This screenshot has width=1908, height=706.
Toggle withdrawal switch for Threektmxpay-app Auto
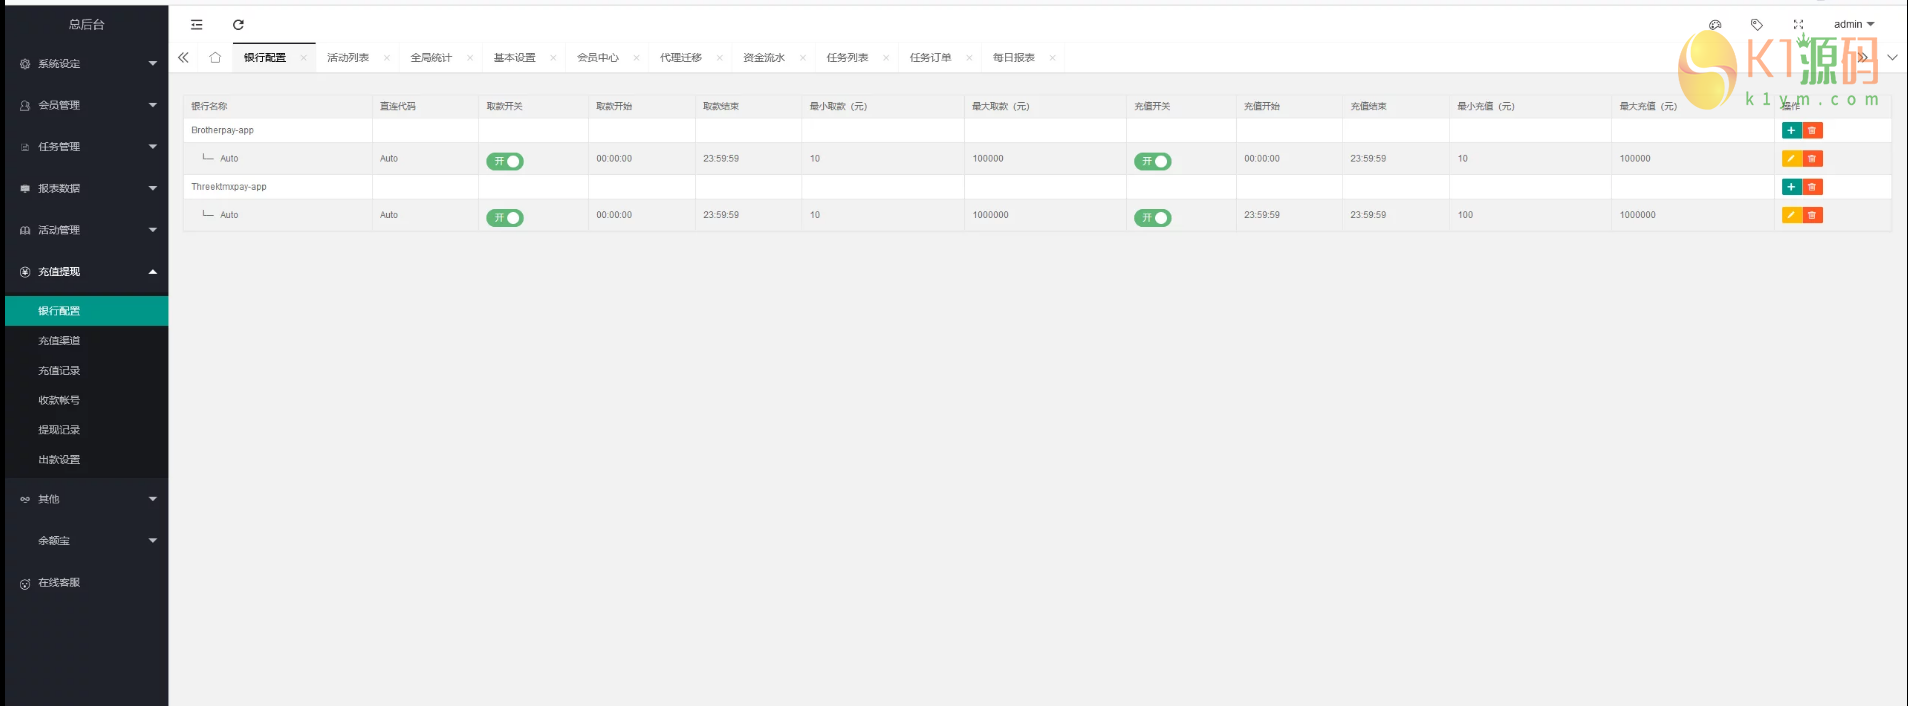tap(505, 218)
